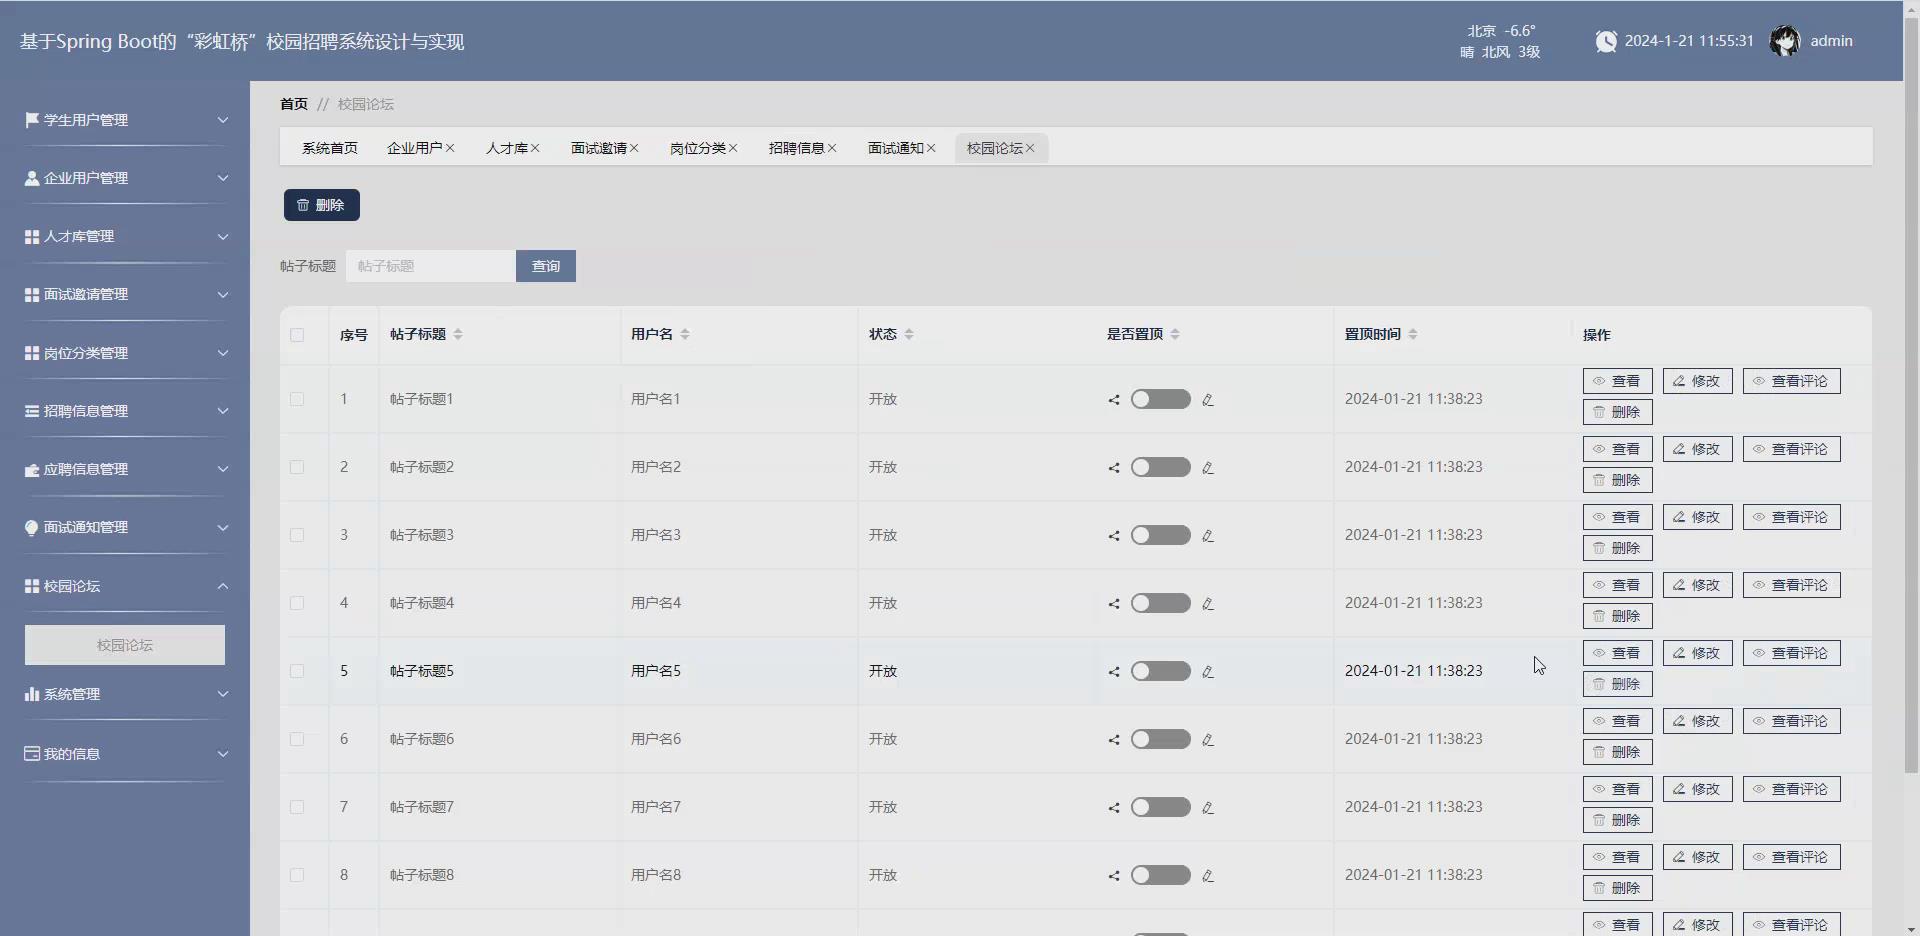Viewport: 1920px width, 936px height.
Task: Check the checkbox for row 帖子标题3
Action: pos(297,535)
